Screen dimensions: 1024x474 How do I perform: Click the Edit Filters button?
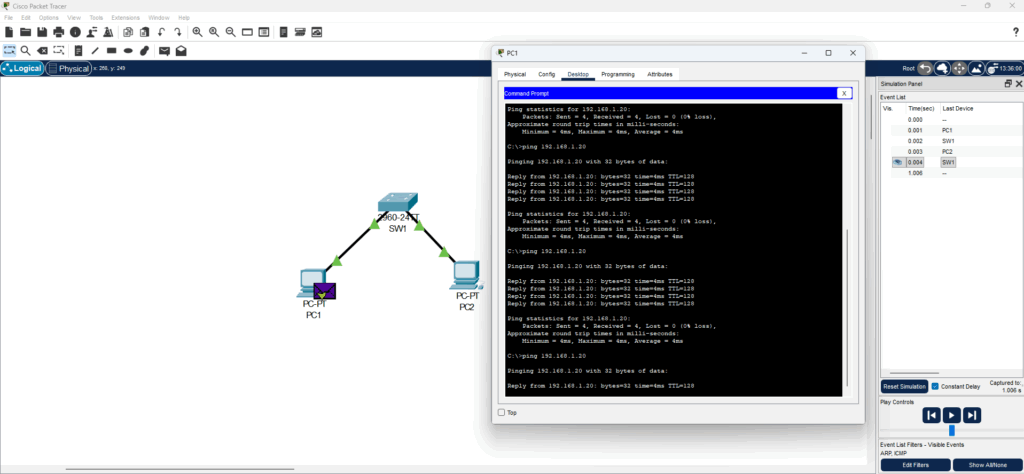click(x=915, y=465)
